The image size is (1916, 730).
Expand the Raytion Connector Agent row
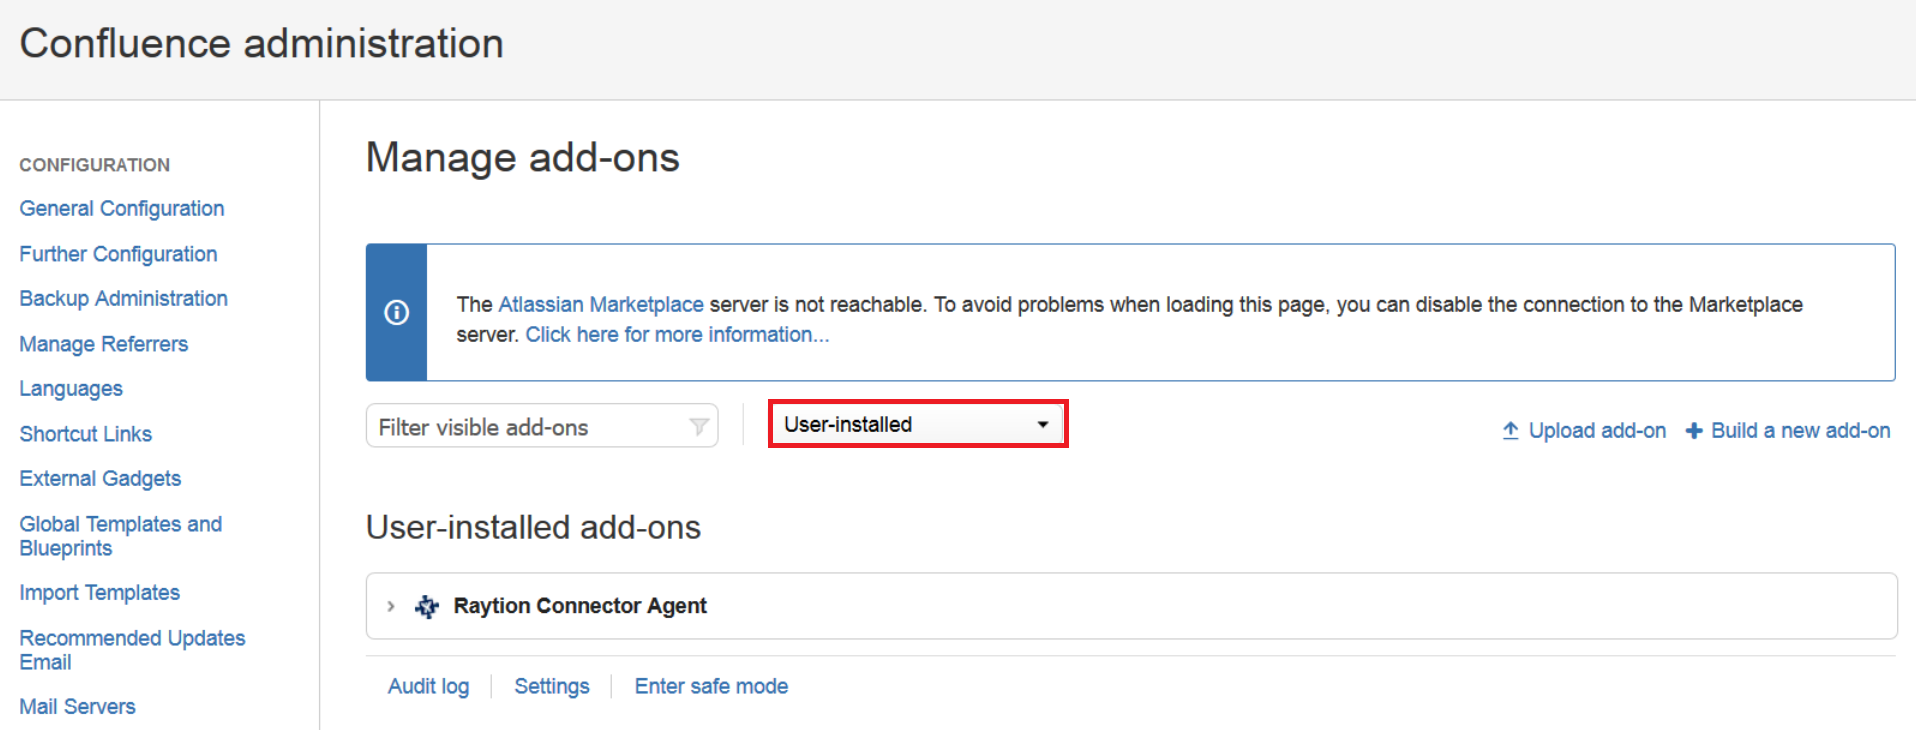coord(391,606)
